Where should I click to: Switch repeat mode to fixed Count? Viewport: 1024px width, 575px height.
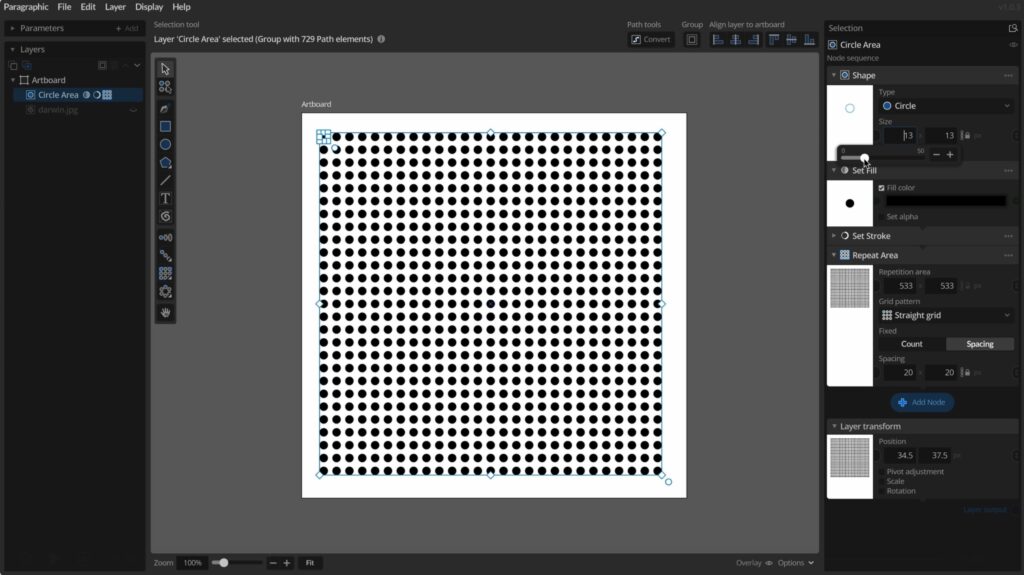(912, 344)
